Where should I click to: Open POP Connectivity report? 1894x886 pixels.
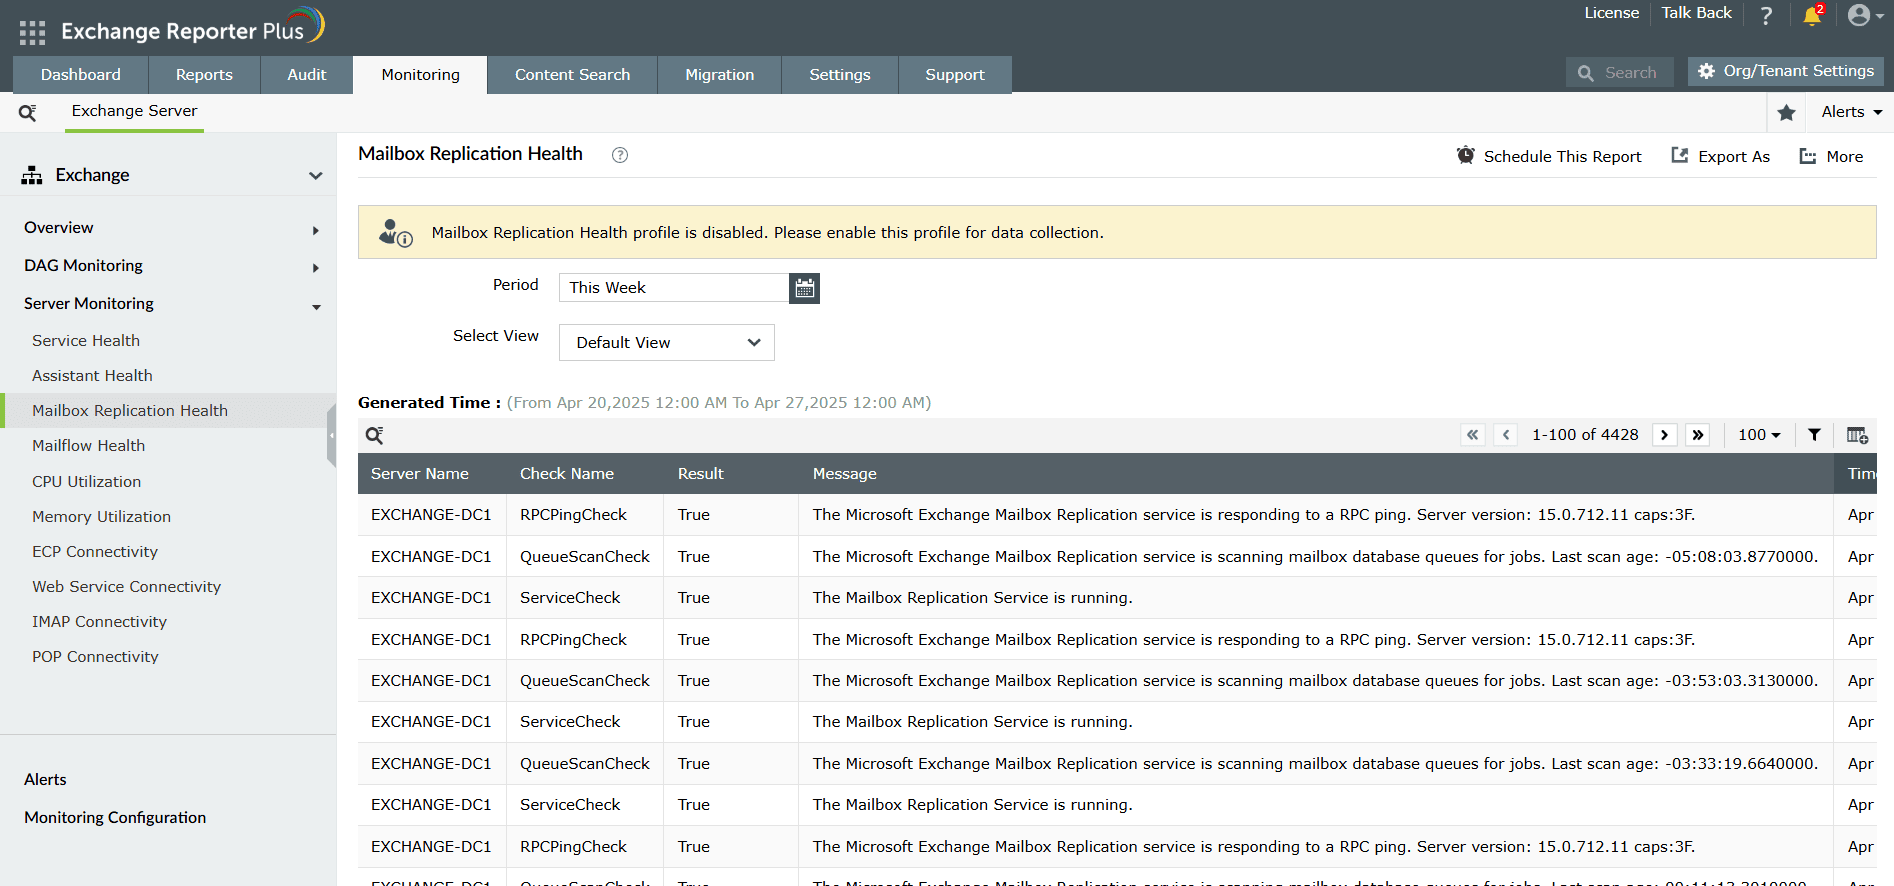tap(95, 657)
